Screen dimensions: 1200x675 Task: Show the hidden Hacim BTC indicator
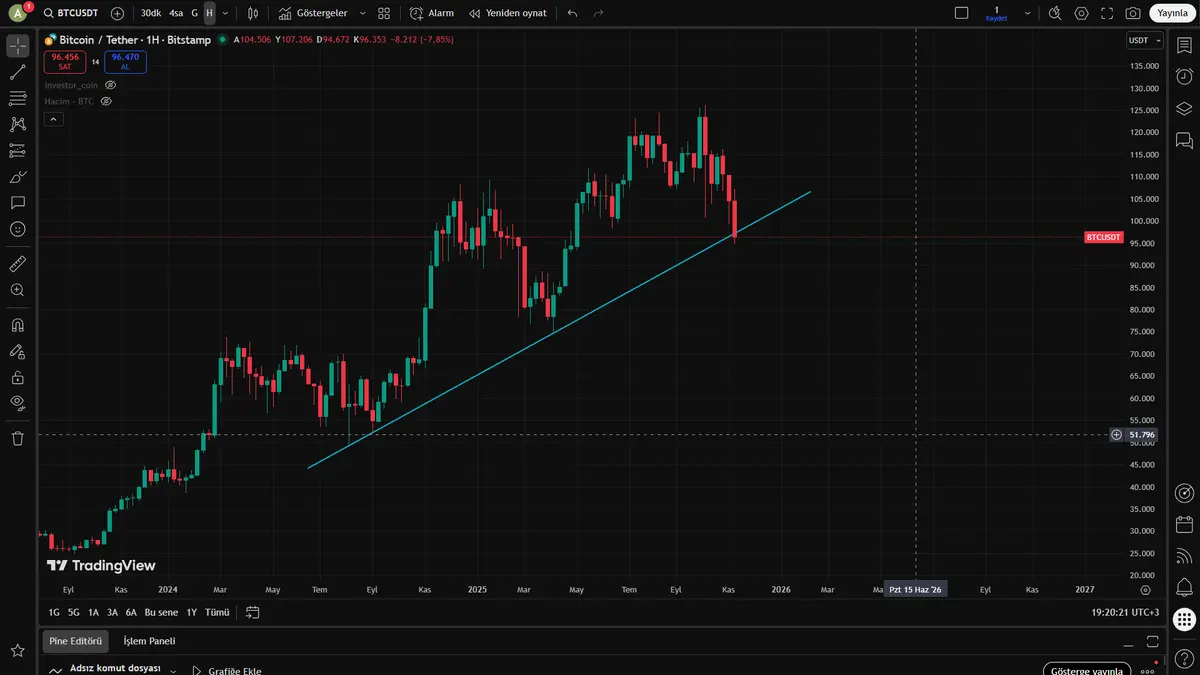coord(106,101)
